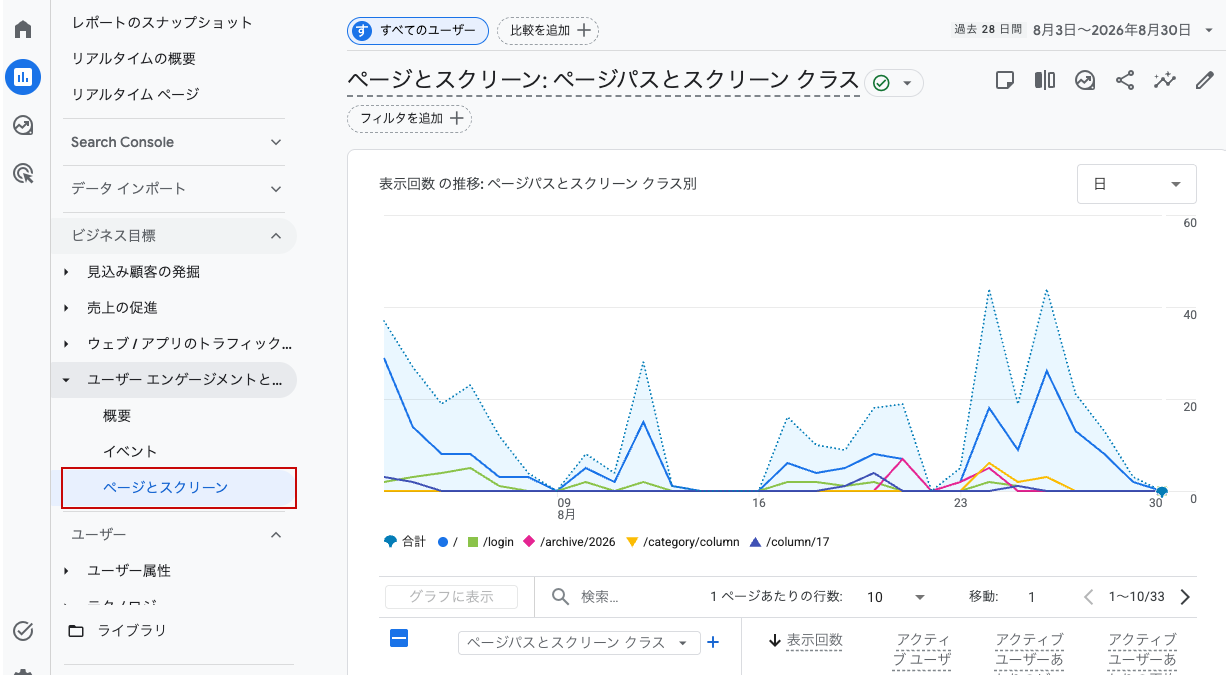
Task: Click the compare columns icon in the toolbar
Action: click(1045, 81)
